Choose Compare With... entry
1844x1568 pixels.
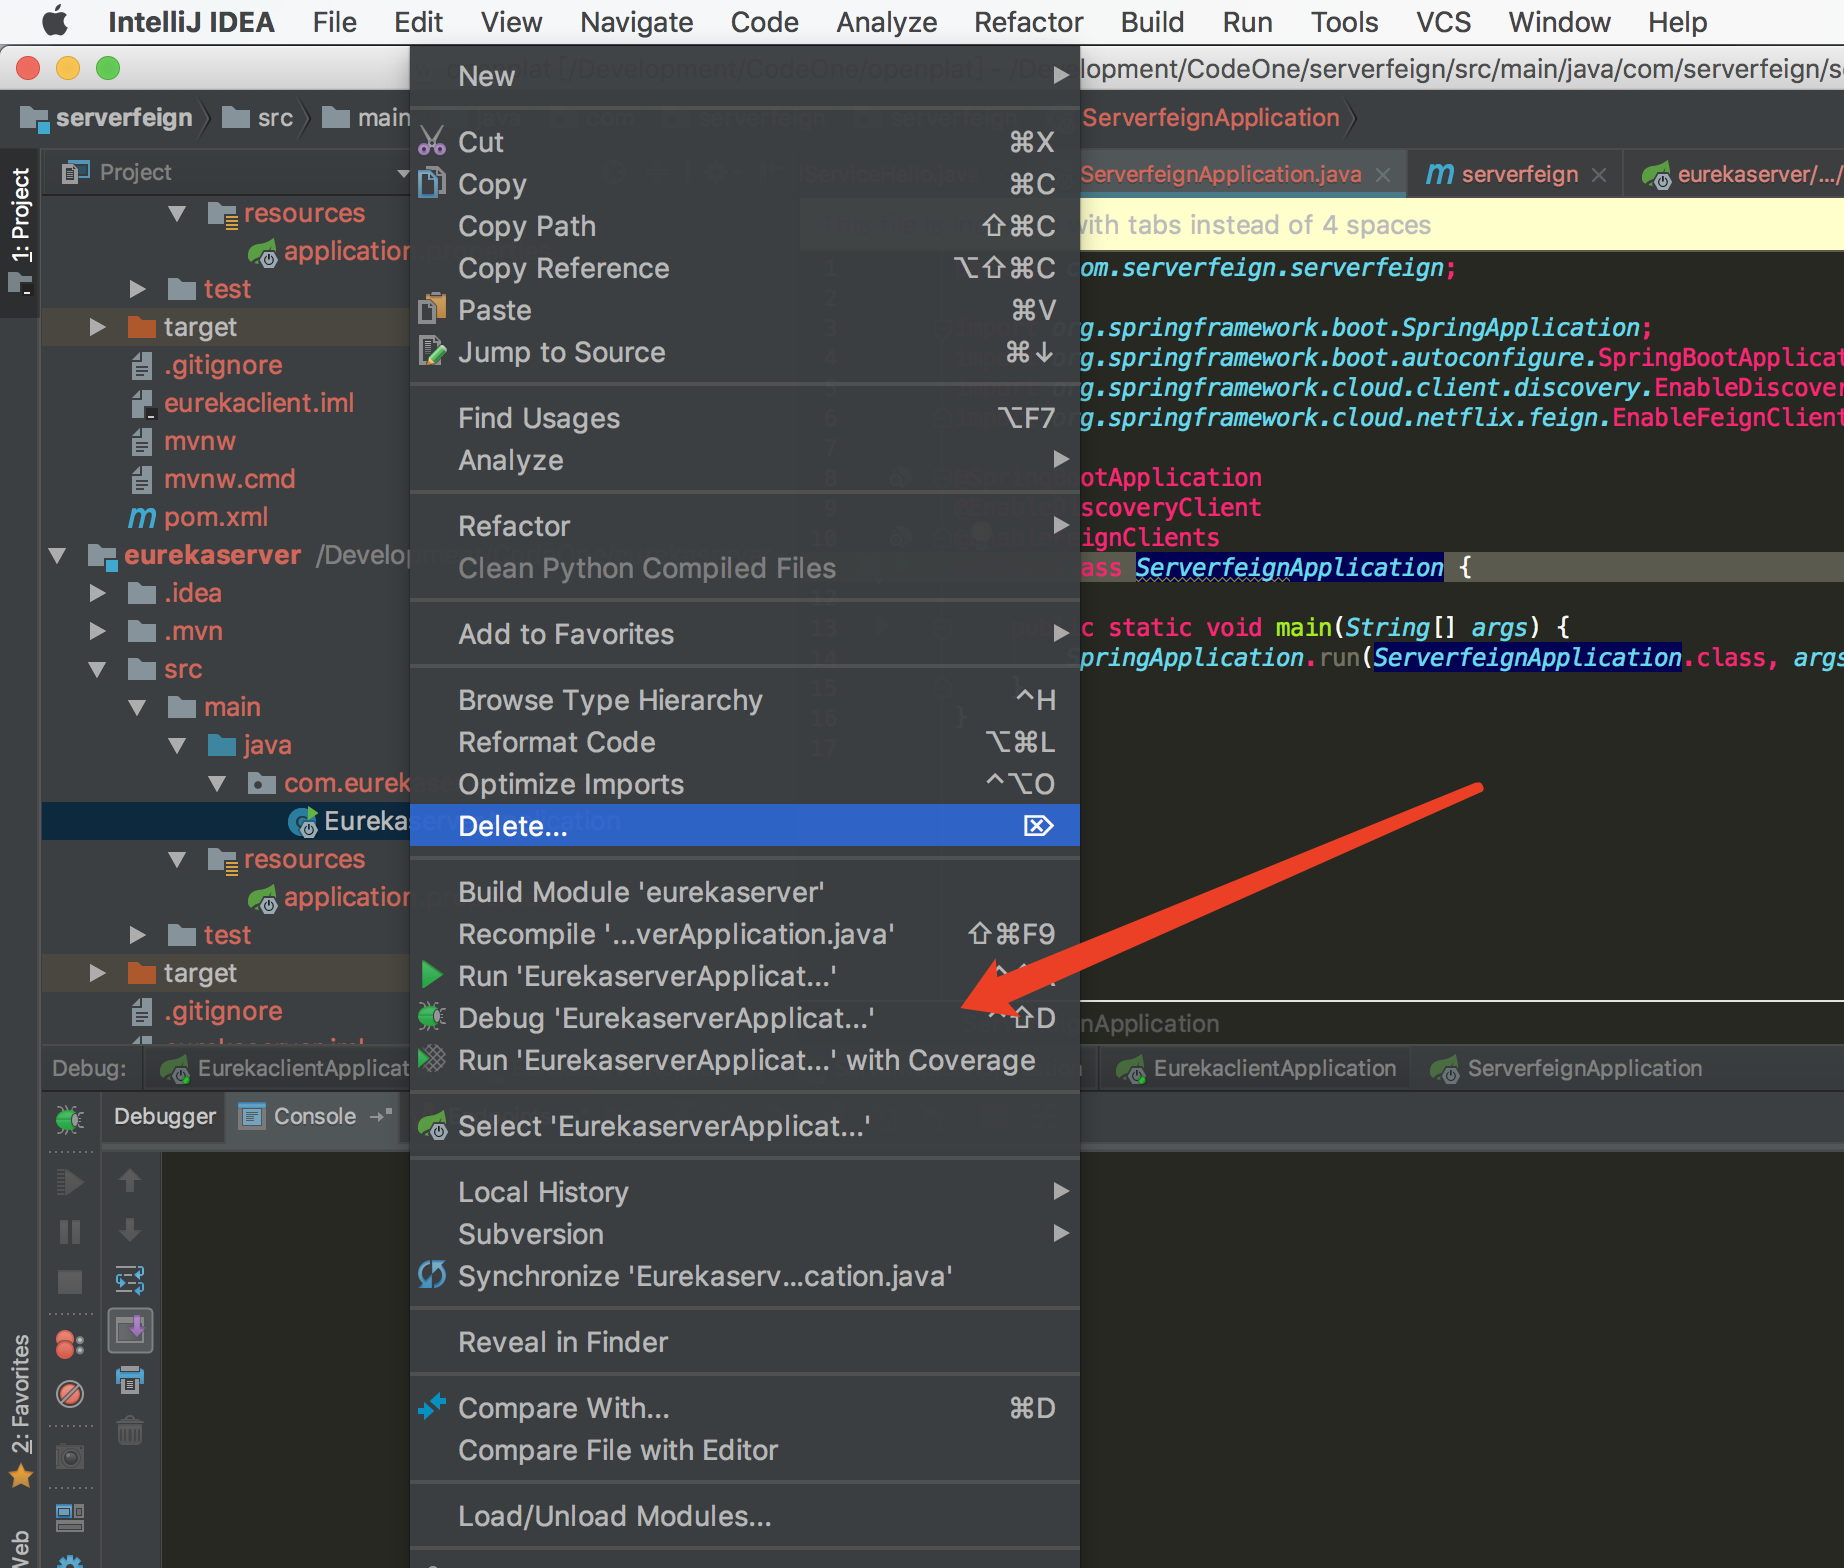point(745,1408)
